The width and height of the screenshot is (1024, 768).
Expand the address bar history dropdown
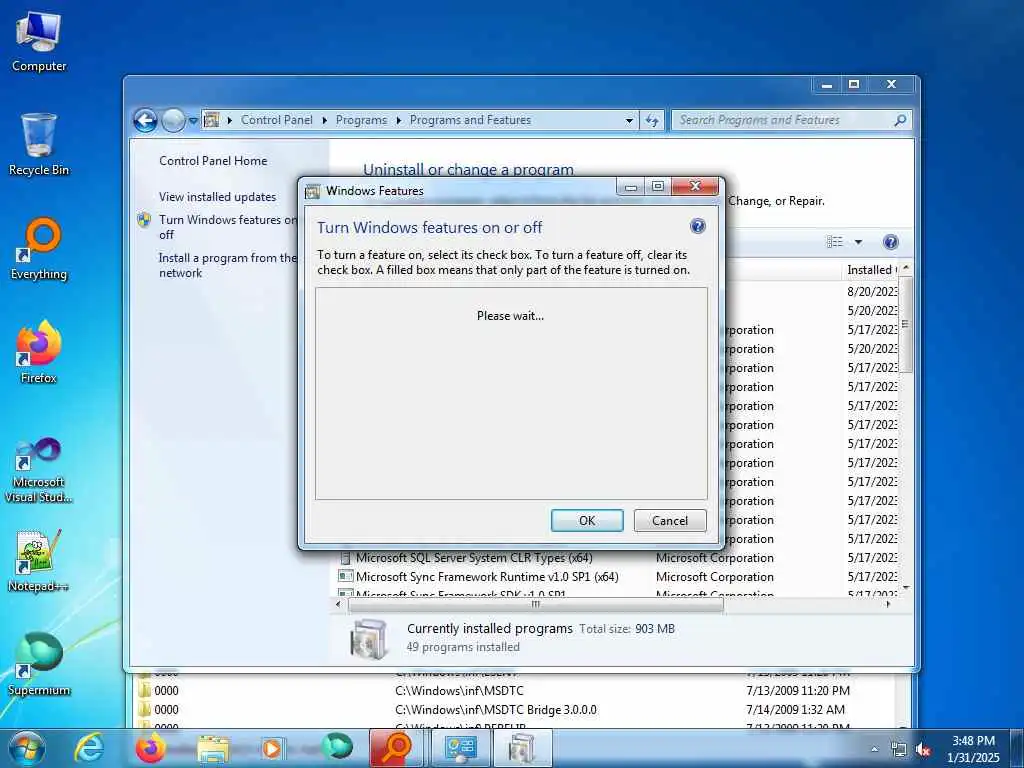[x=629, y=120]
